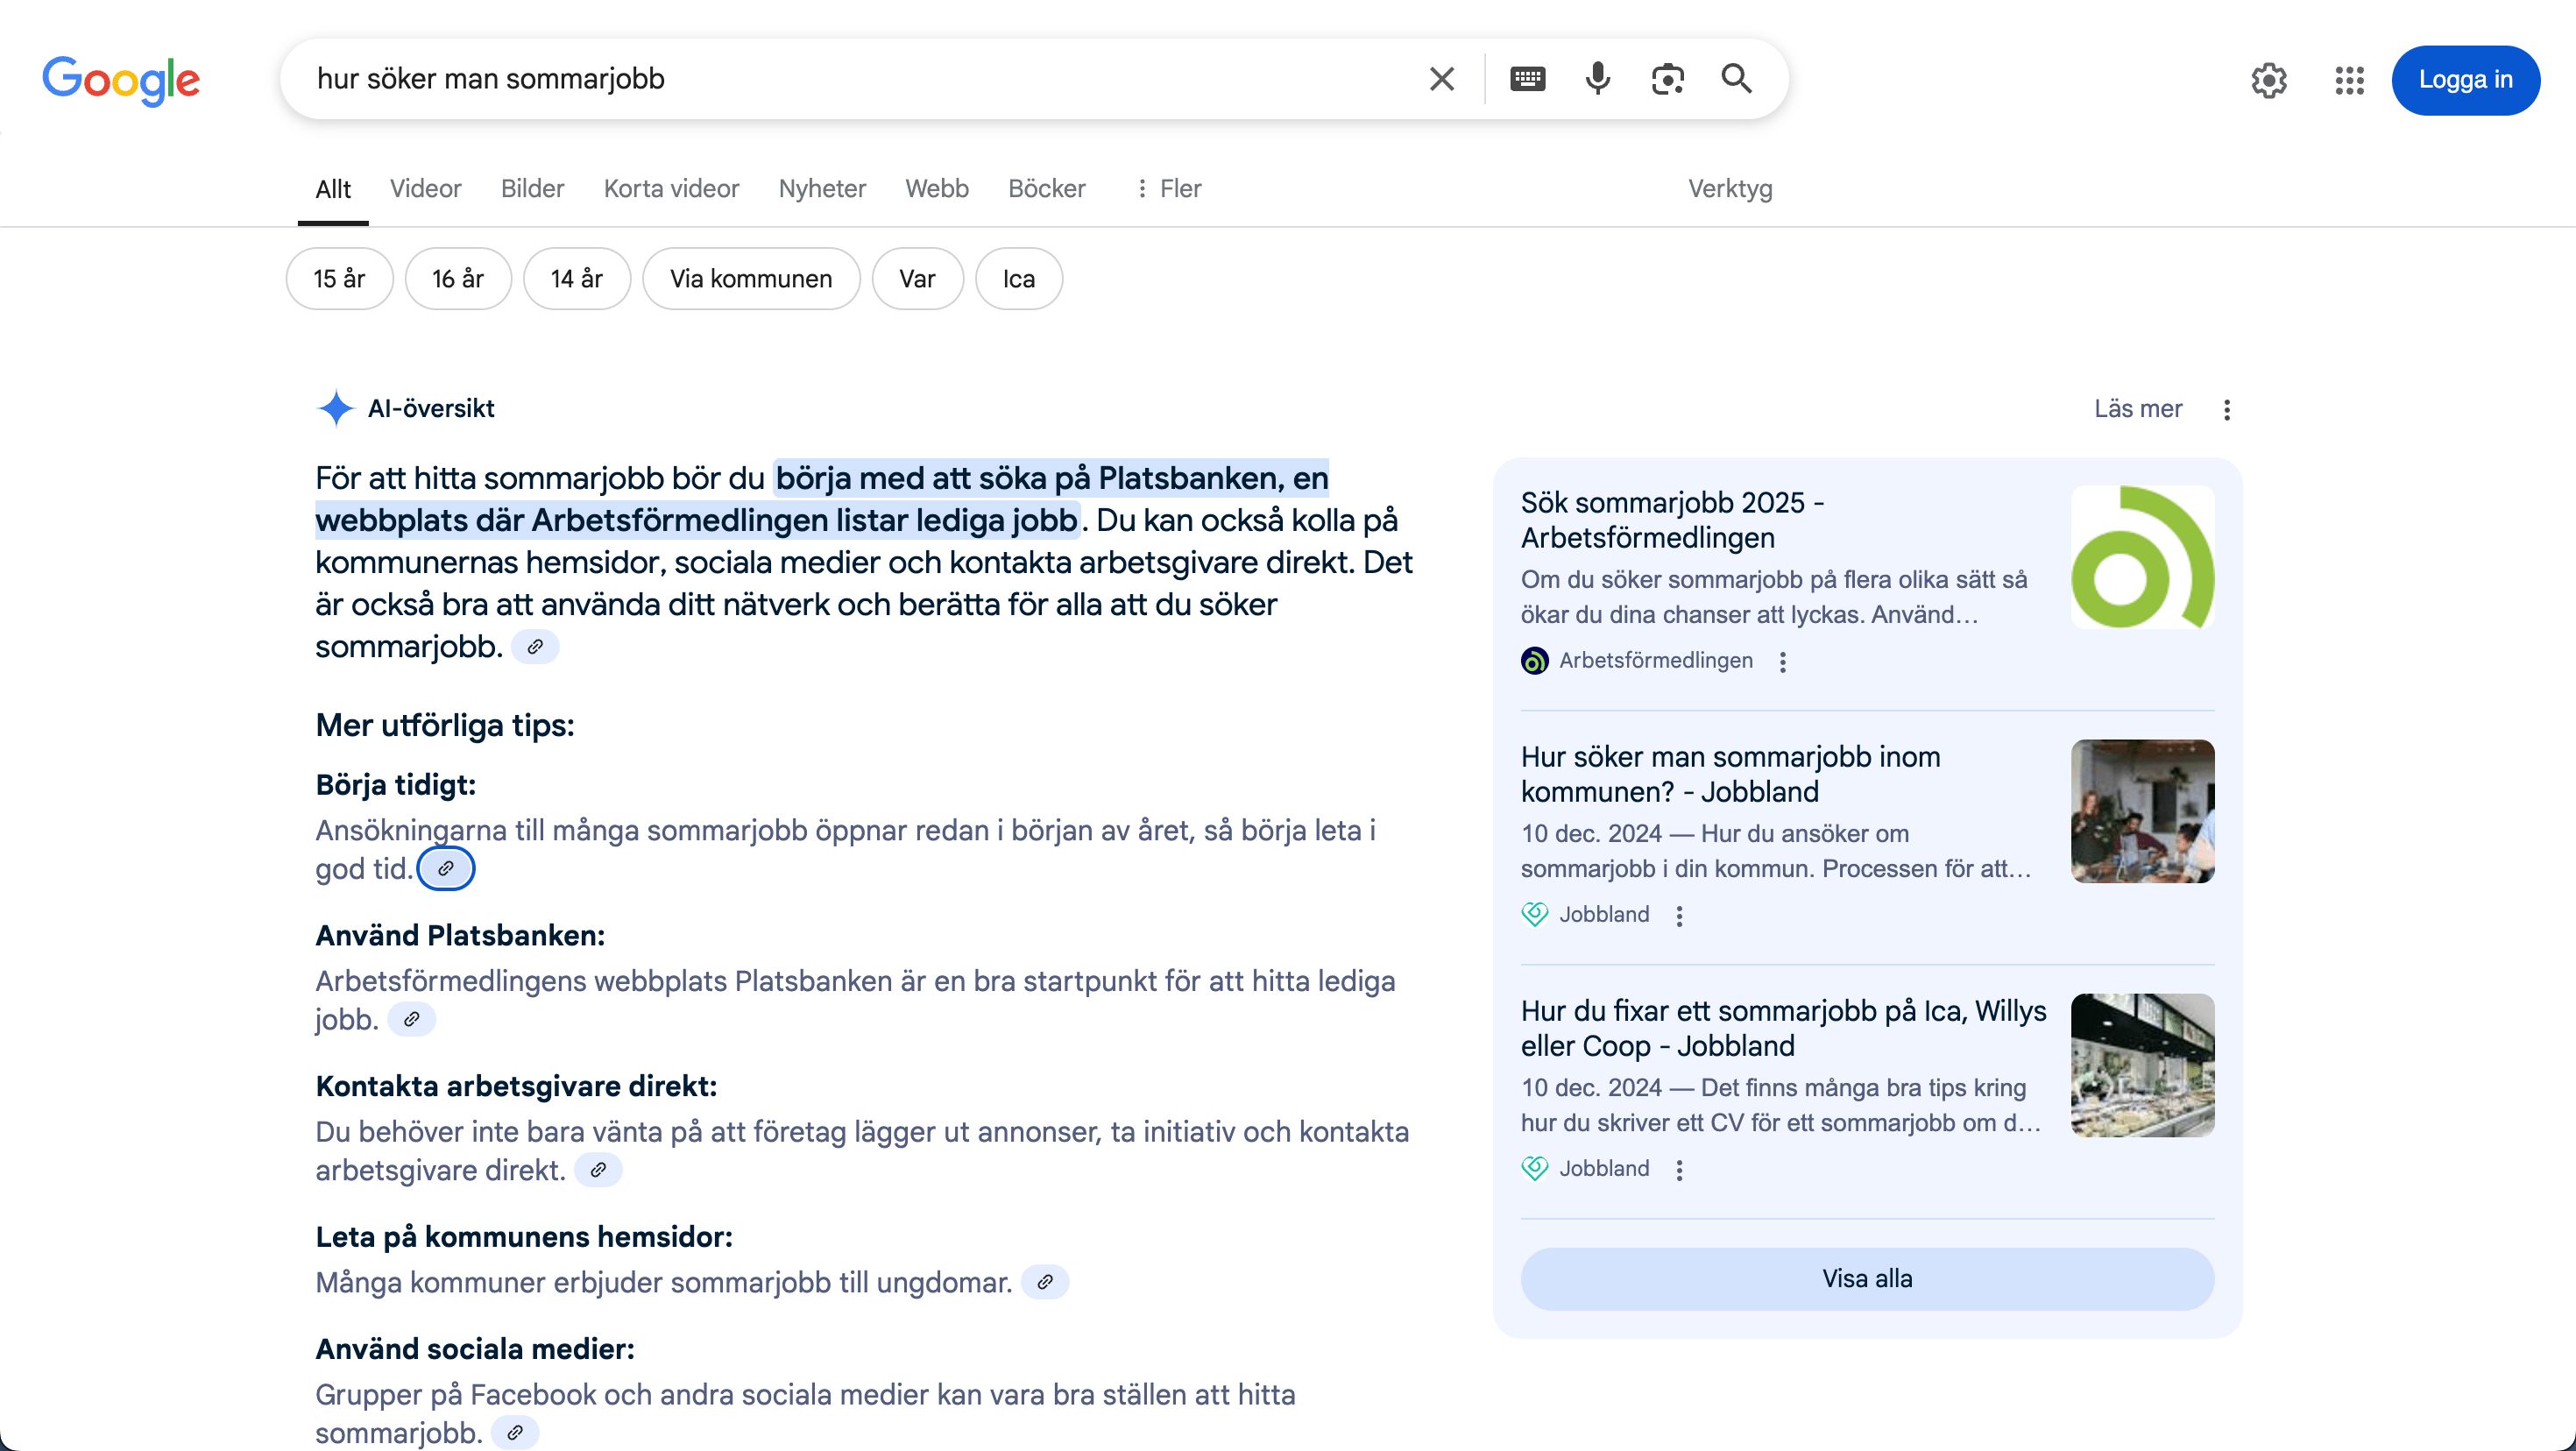Click the 'Logga in' button
The height and width of the screenshot is (1451, 2576).
pos(2465,80)
